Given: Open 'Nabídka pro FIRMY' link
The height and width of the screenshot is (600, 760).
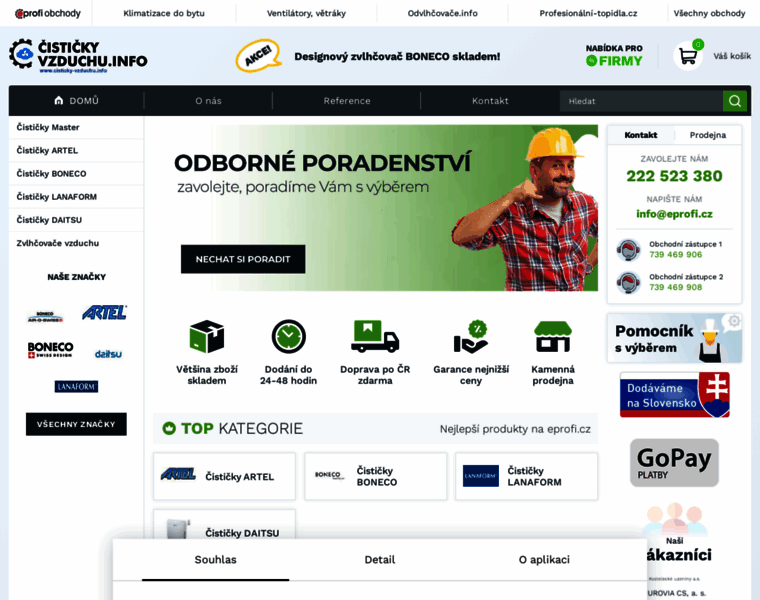Looking at the screenshot, I should 614,55.
